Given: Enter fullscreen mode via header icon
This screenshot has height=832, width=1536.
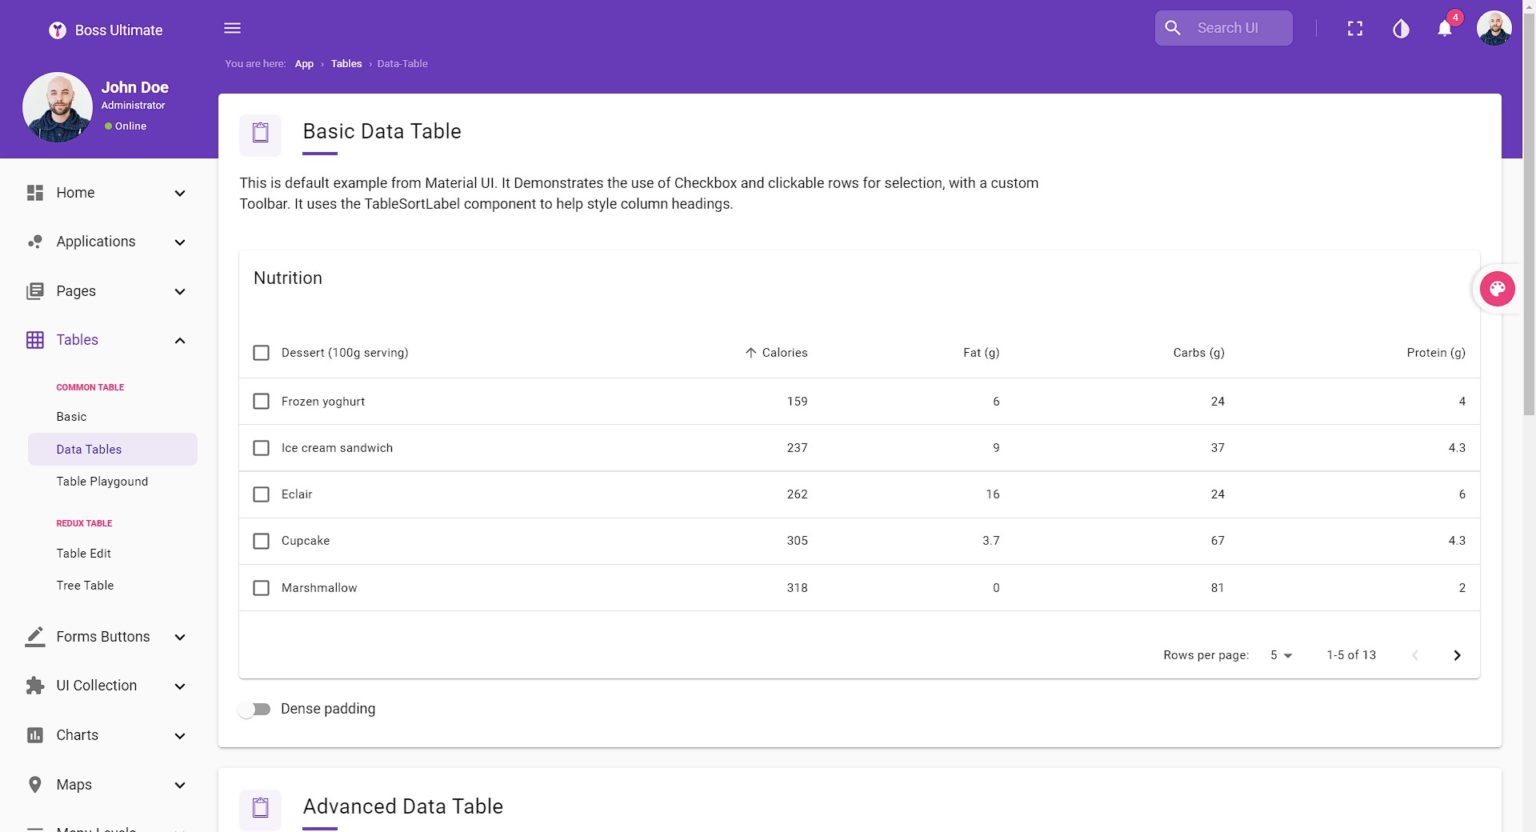Looking at the screenshot, I should pos(1355,29).
